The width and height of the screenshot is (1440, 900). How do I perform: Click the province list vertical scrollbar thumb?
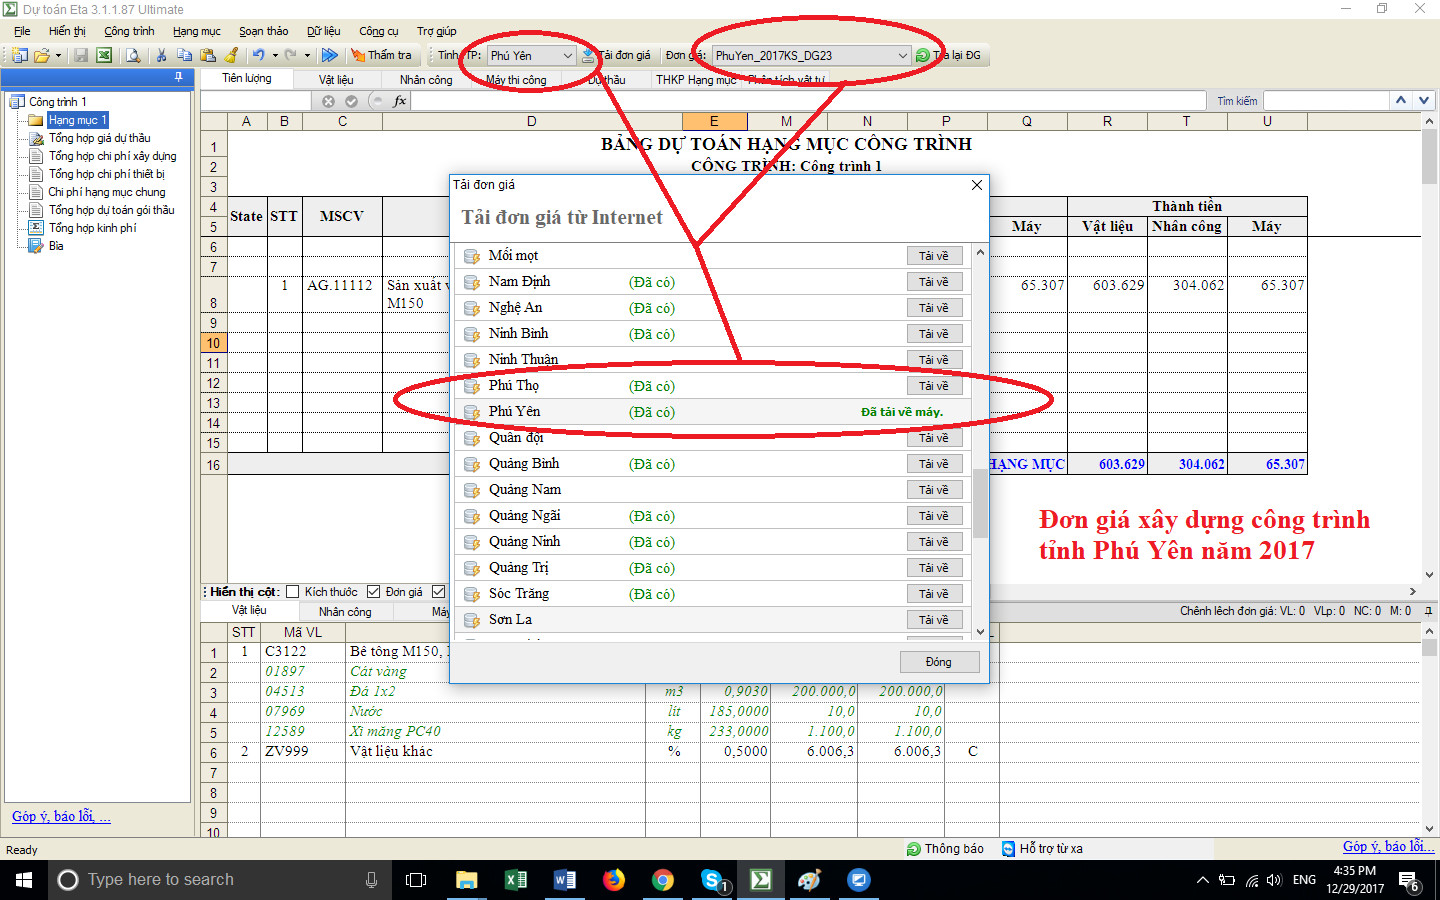[980, 504]
